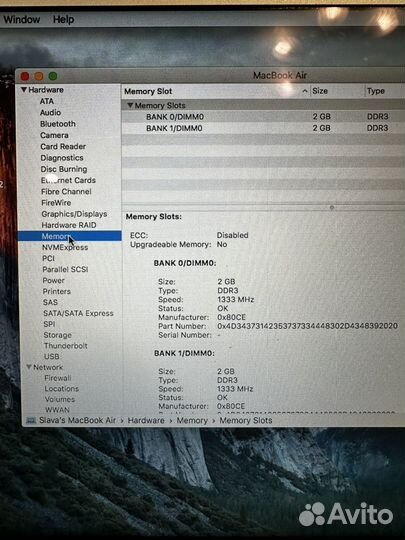Click Memory Slots in the path bar
The image size is (405, 540).
[246, 420]
